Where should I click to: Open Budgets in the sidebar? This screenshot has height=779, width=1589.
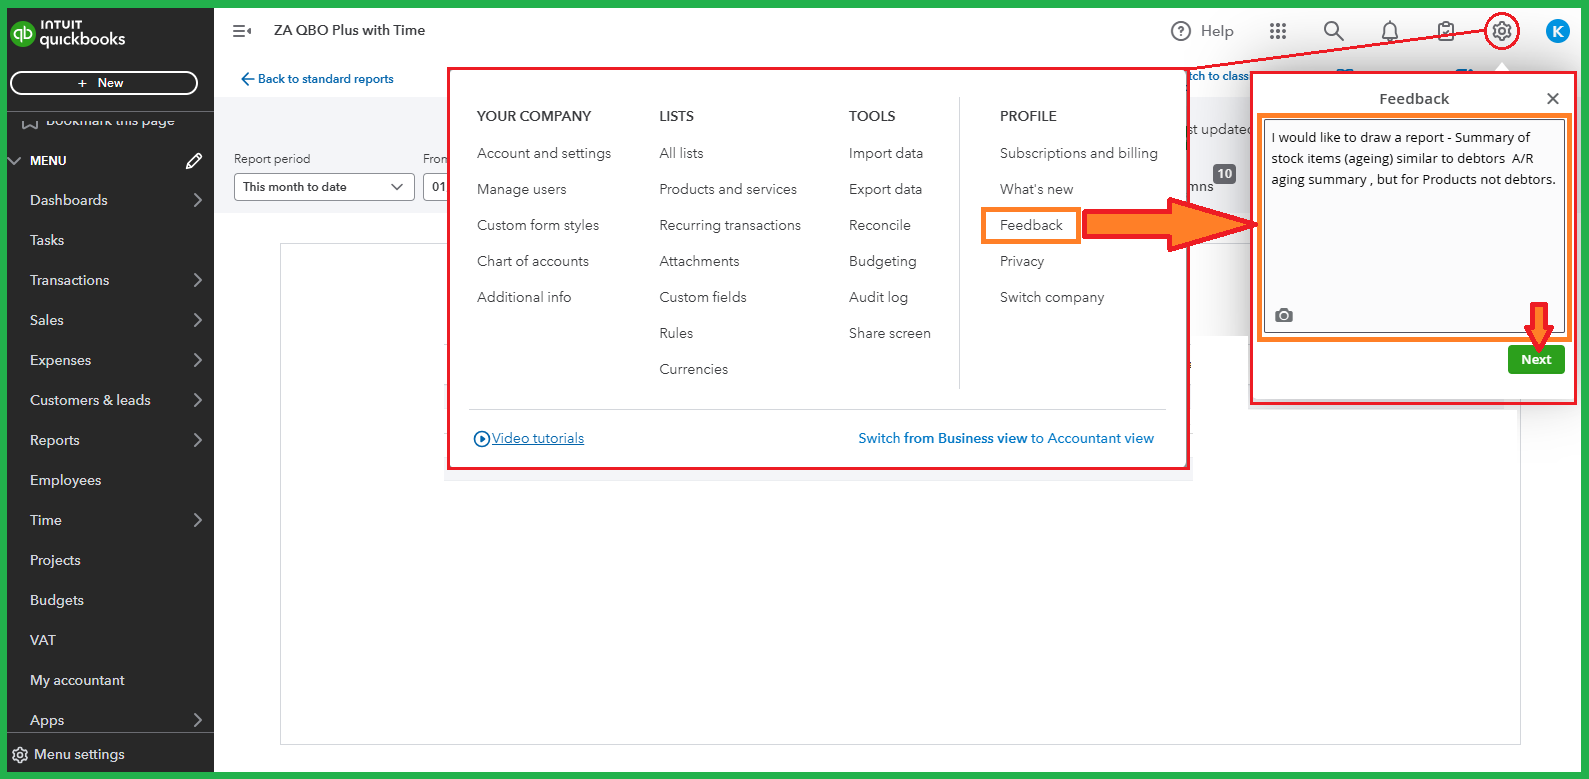pyautogui.click(x=57, y=600)
